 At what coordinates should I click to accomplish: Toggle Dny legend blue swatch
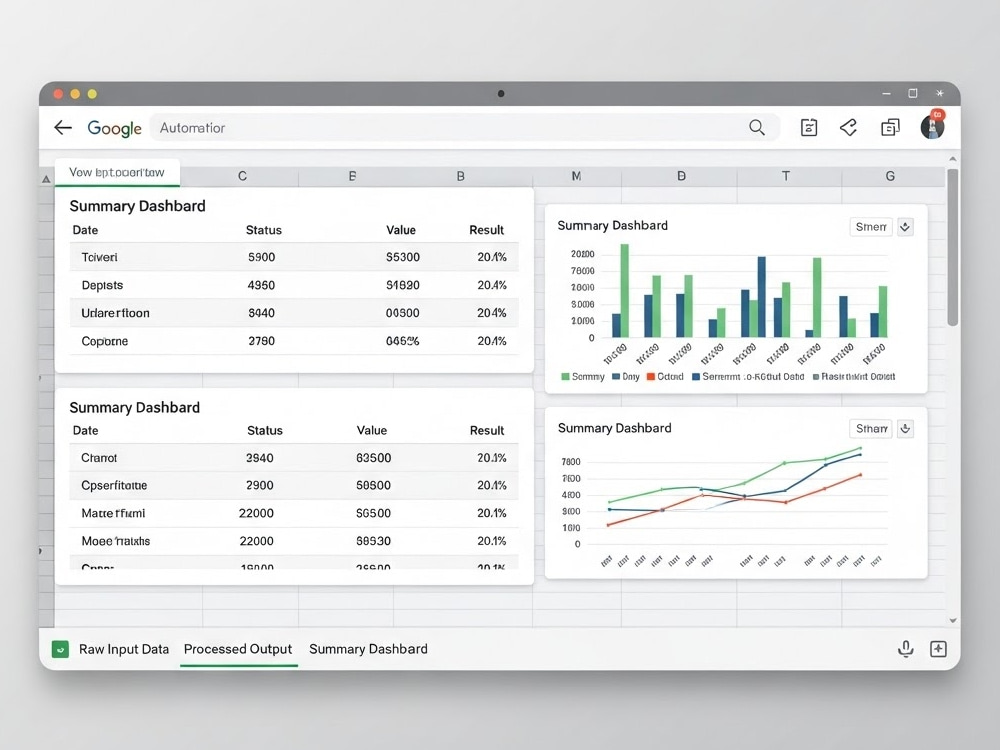616,377
